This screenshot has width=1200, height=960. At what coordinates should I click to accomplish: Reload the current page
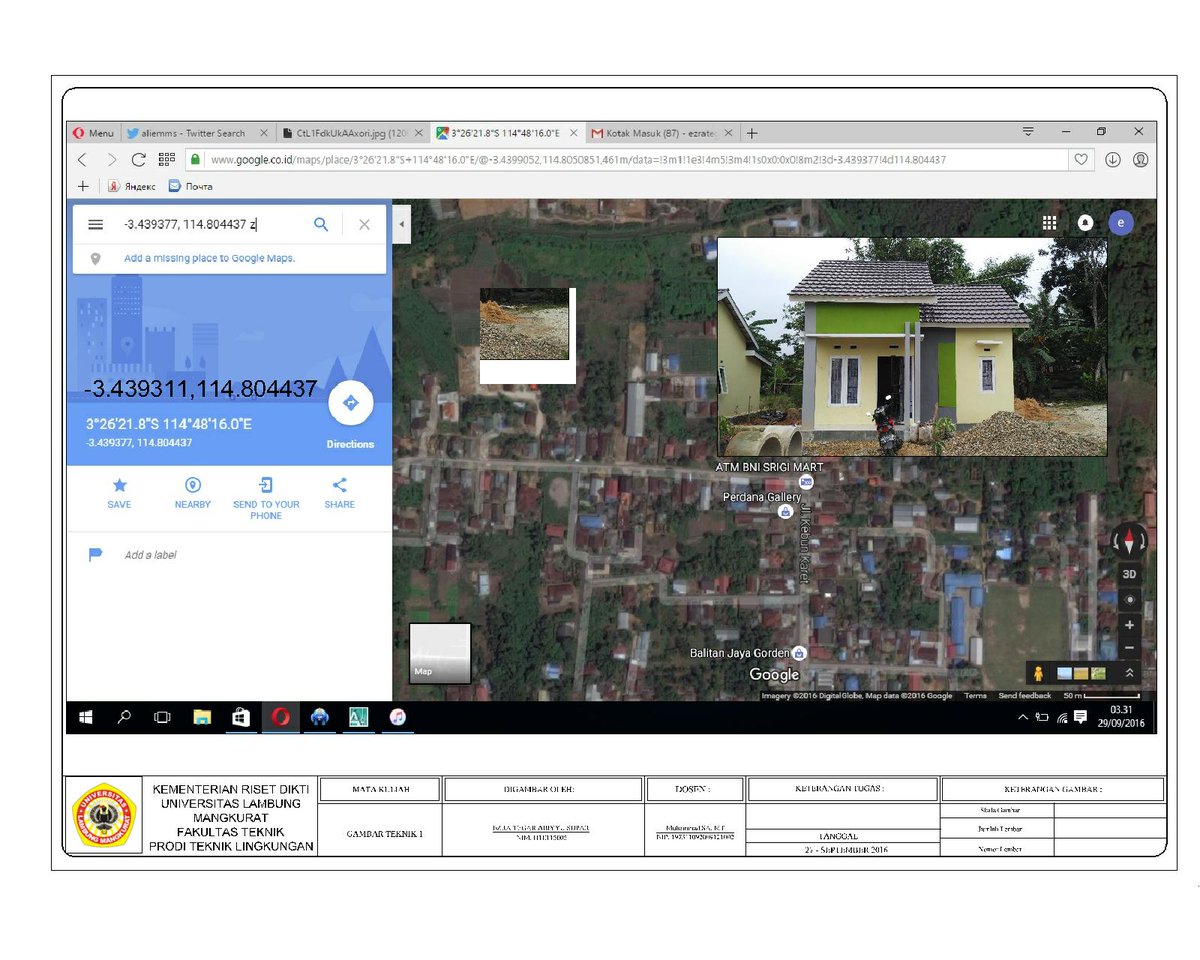[x=139, y=159]
